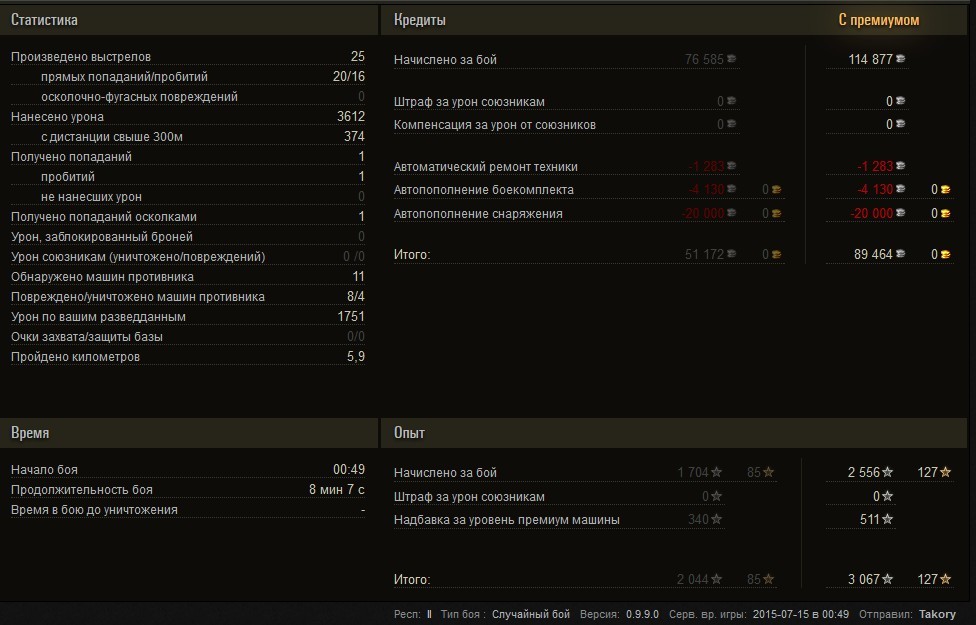This screenshot has height=625, width=976.
Task: Click the star icon beside 340
Action: 717,519
